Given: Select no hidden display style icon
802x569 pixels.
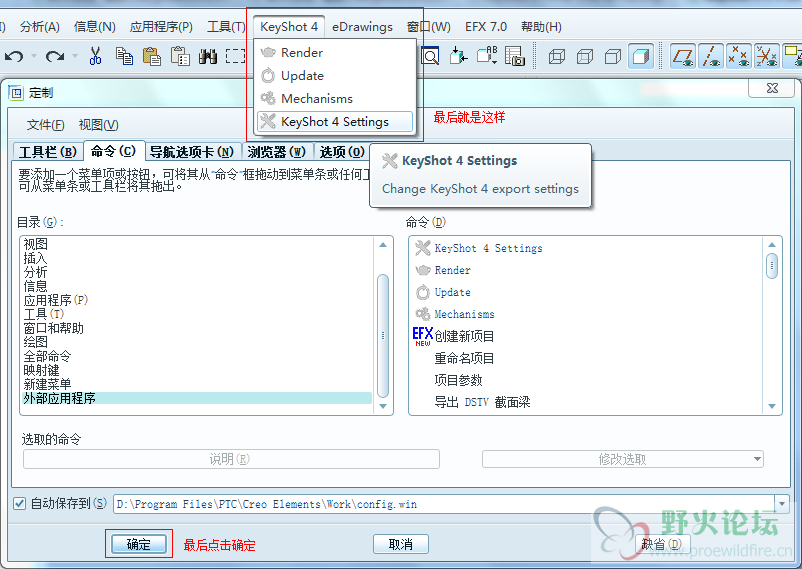Looking at the screenshot, I should 613,56.
